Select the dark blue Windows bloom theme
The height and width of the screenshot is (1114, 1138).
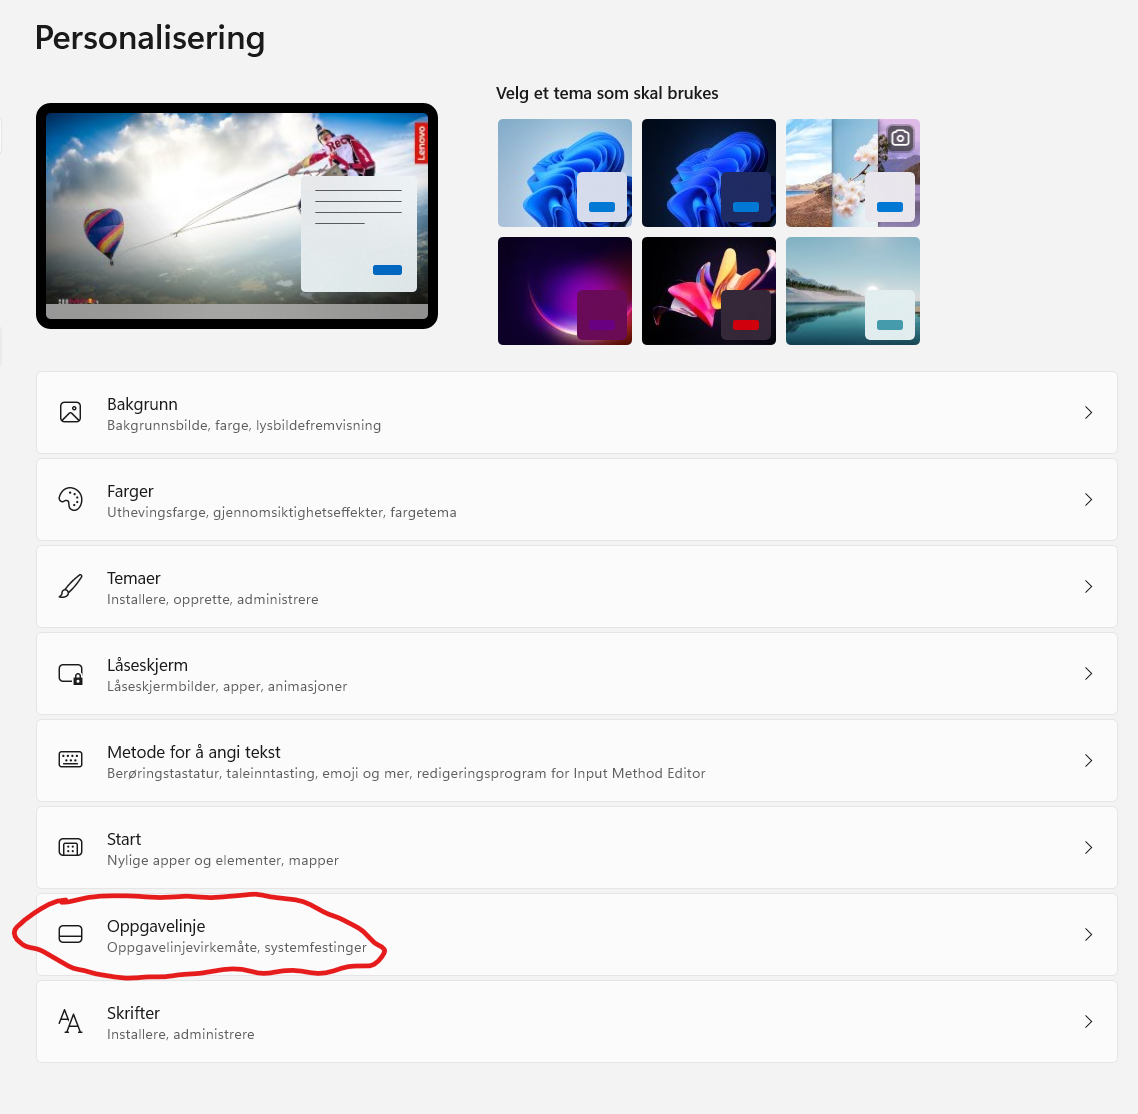click(x=708, y=173)
